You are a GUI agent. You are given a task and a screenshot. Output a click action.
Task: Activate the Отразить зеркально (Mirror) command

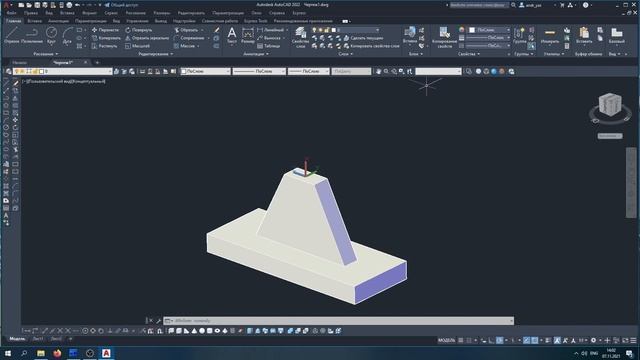pyautogui.click(x=147, y=38)
